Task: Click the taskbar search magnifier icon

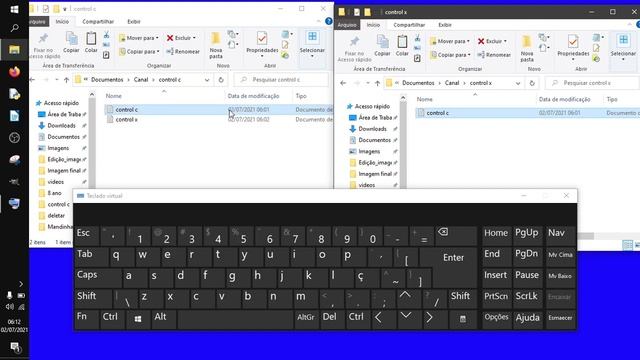Action: pyautogui.click(x=14, y=28)
